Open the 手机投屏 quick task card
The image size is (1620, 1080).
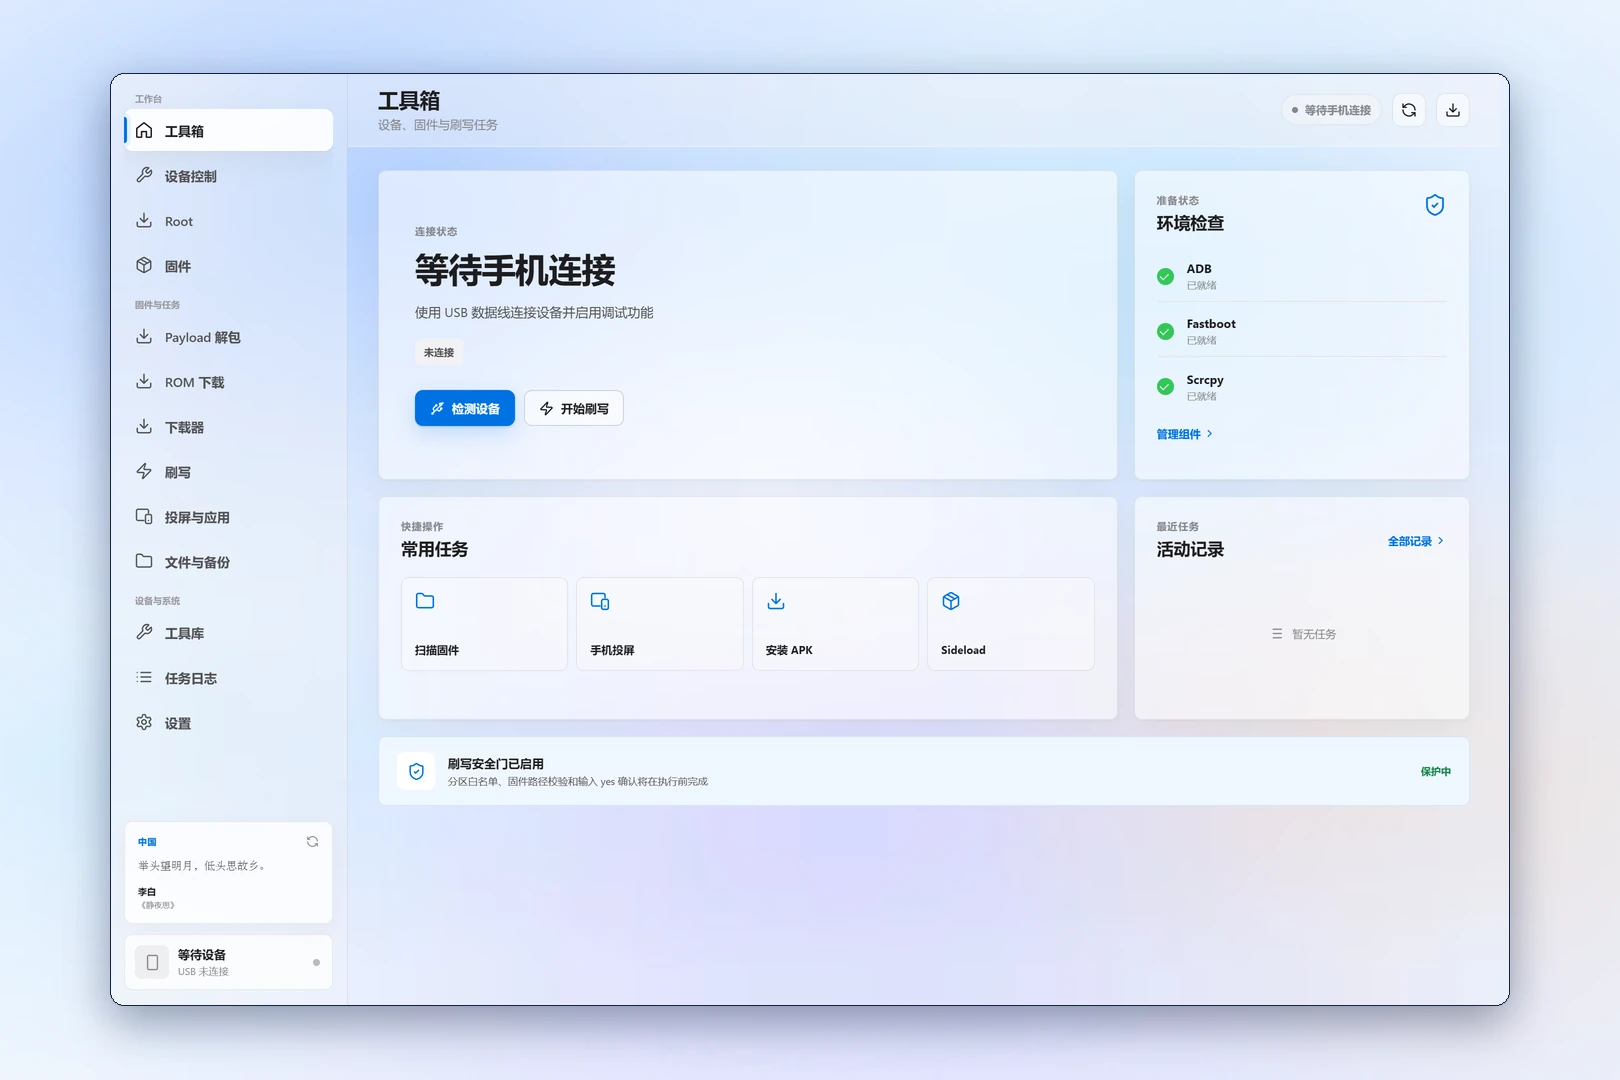tap(660, 624)
